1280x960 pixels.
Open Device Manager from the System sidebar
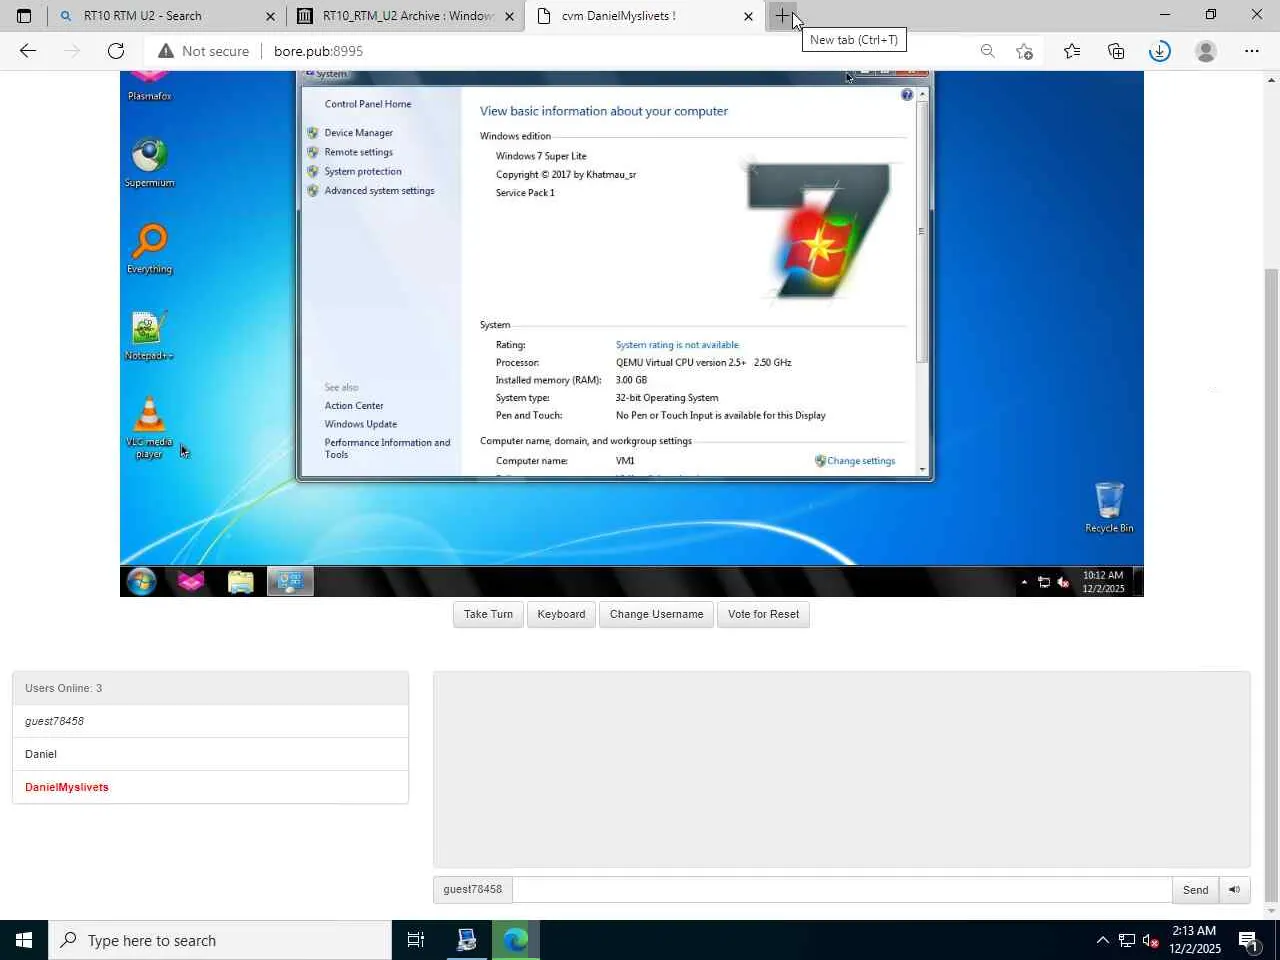click(358, 133)
